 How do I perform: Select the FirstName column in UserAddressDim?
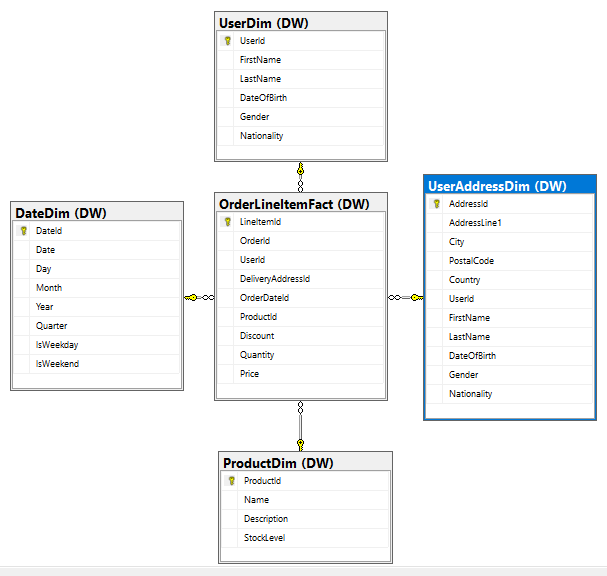point(510,318)
